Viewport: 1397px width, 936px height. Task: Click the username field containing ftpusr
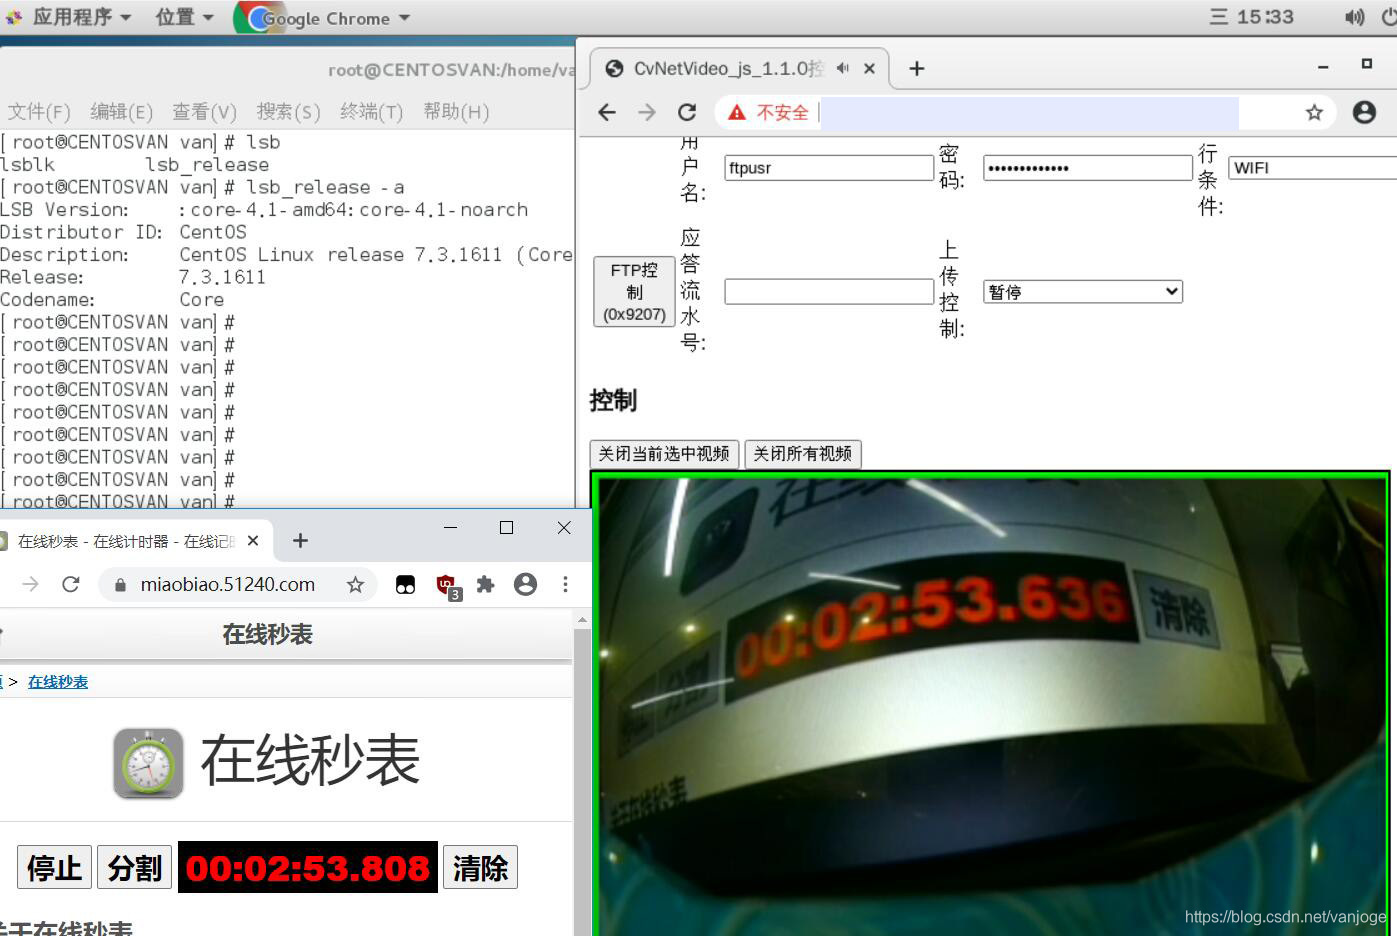829,168
